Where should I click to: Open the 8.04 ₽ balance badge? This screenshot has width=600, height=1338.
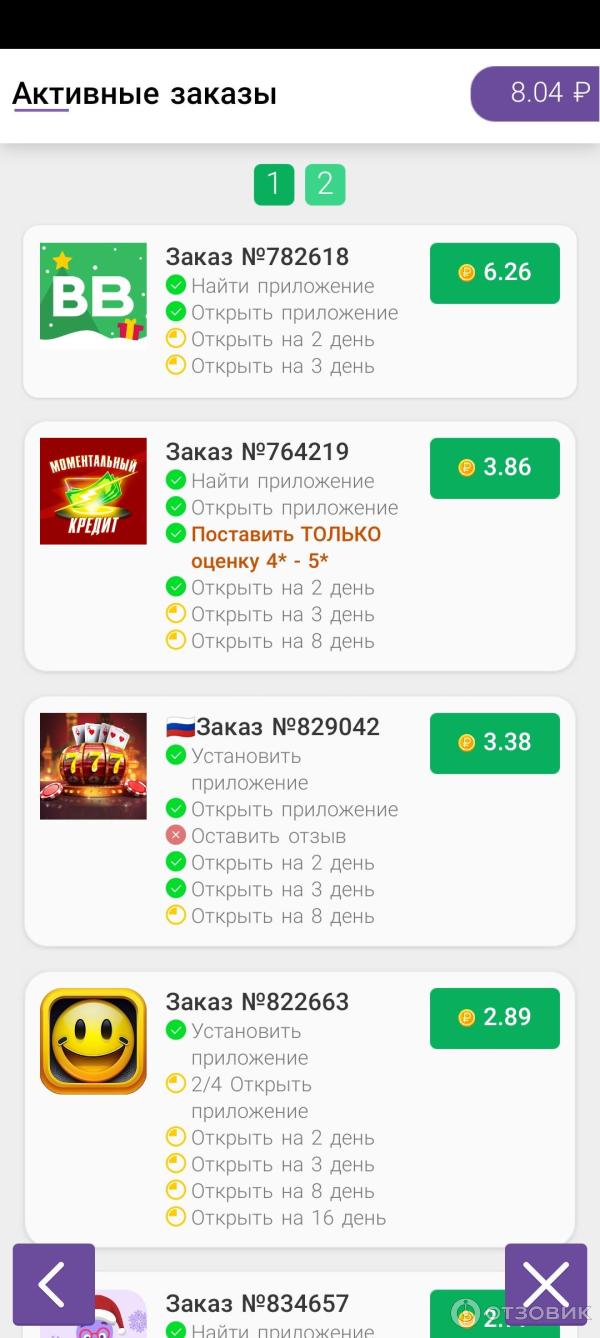point(537,94)
